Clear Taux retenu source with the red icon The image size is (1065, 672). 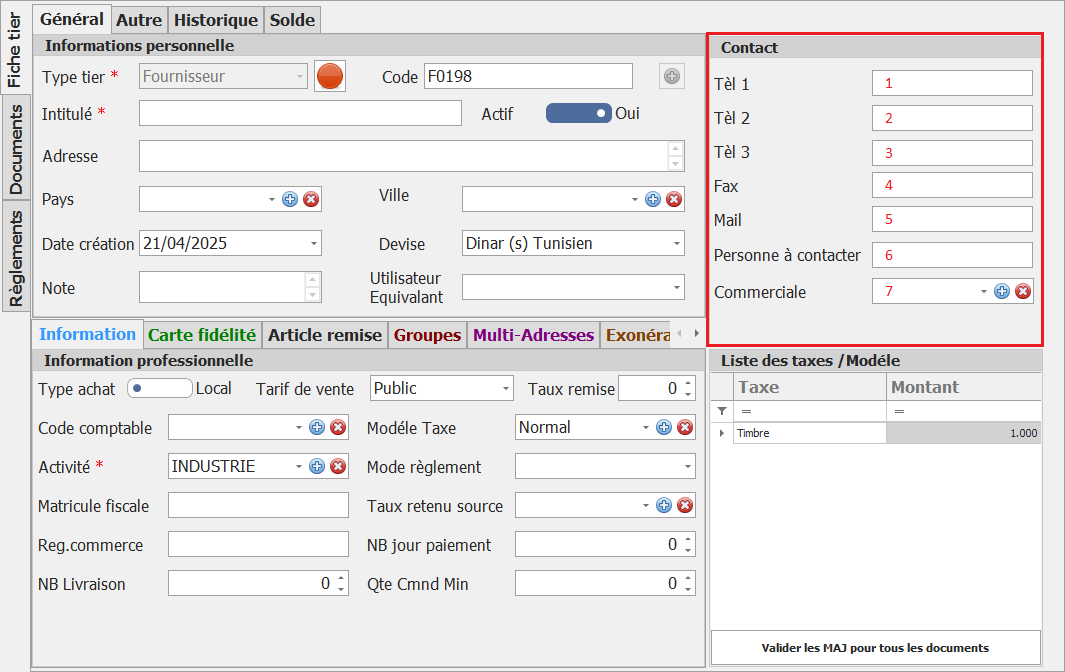(685, 505)
